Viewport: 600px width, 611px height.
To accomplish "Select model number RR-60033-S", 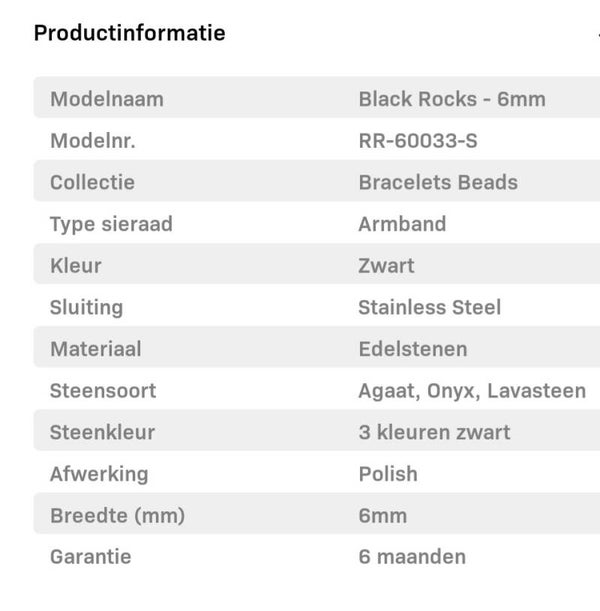I will [x=418, y=141].
